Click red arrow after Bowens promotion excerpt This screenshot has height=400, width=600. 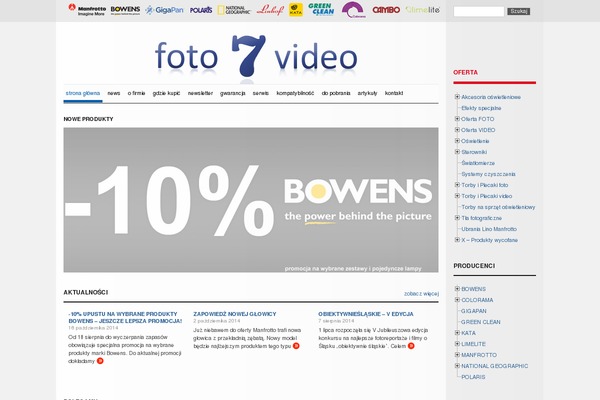(x=100, y=361)
